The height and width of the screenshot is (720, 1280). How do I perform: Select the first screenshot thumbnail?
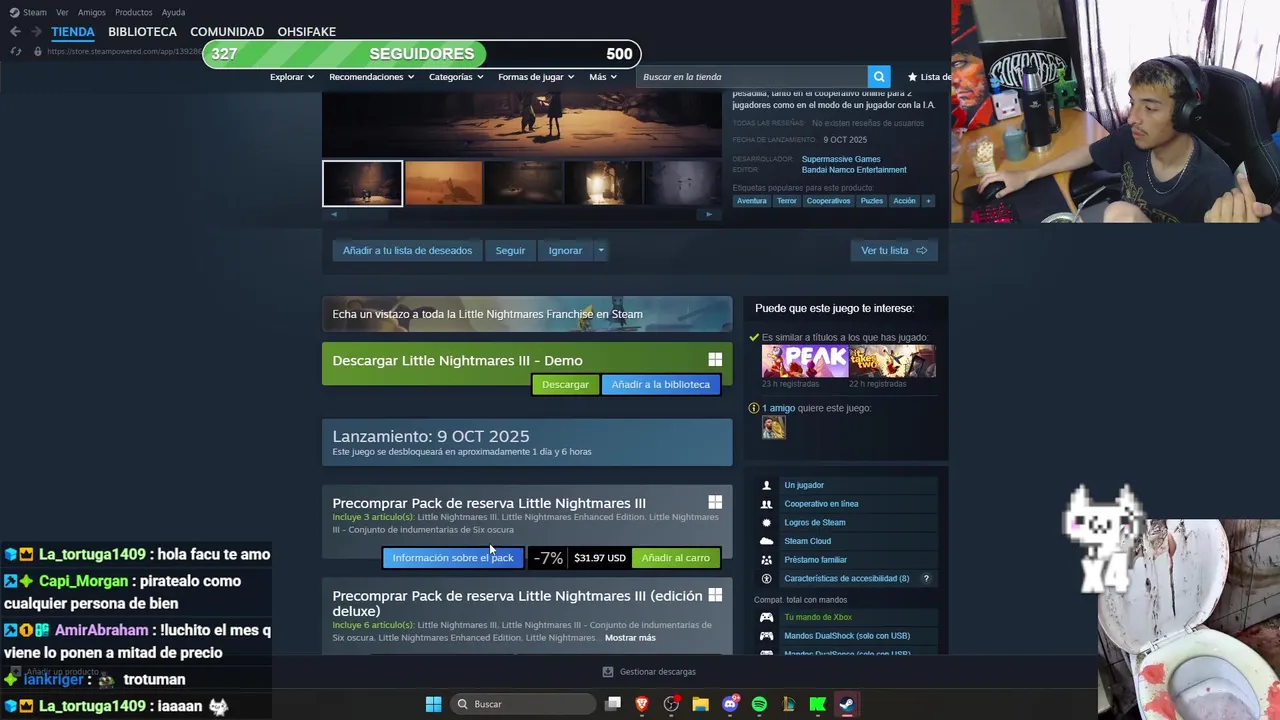click(x=362, y=183)
